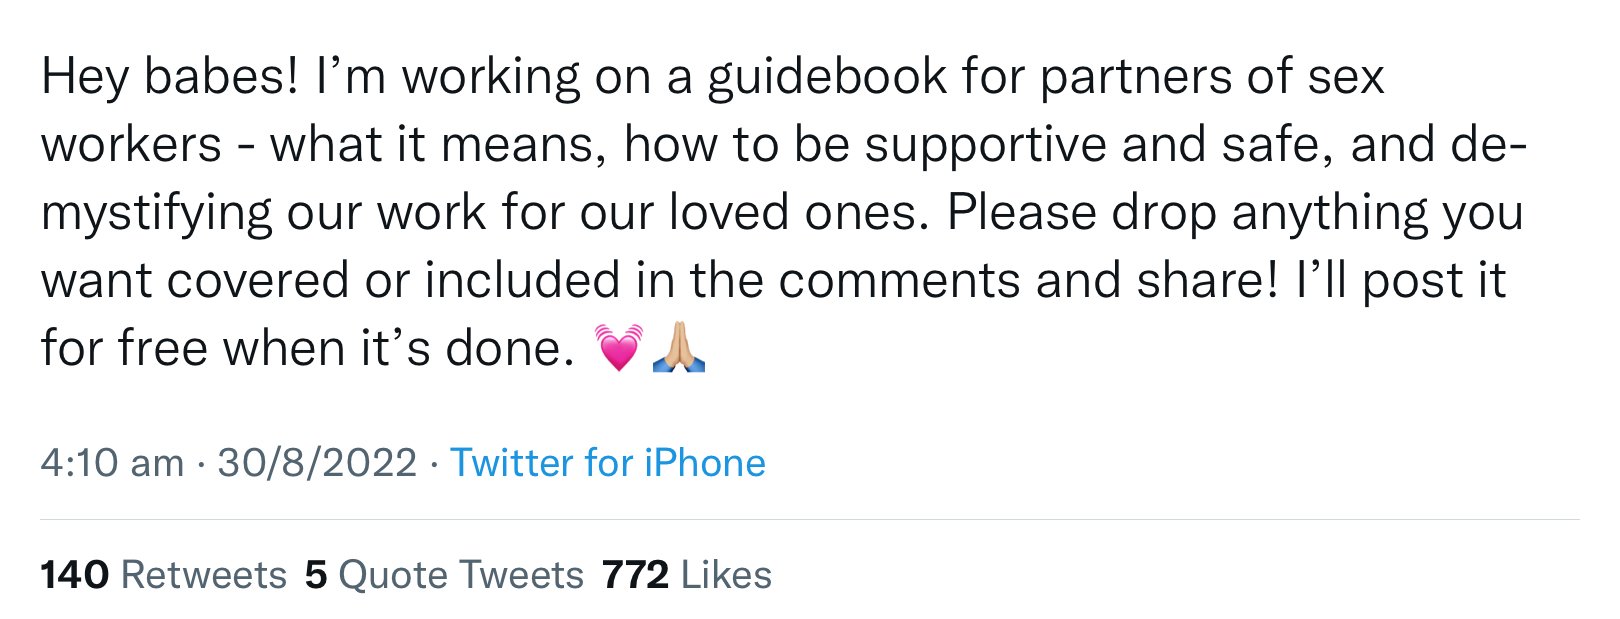
Task: Click the beating pink heart emoji
Action: [618, 347]
